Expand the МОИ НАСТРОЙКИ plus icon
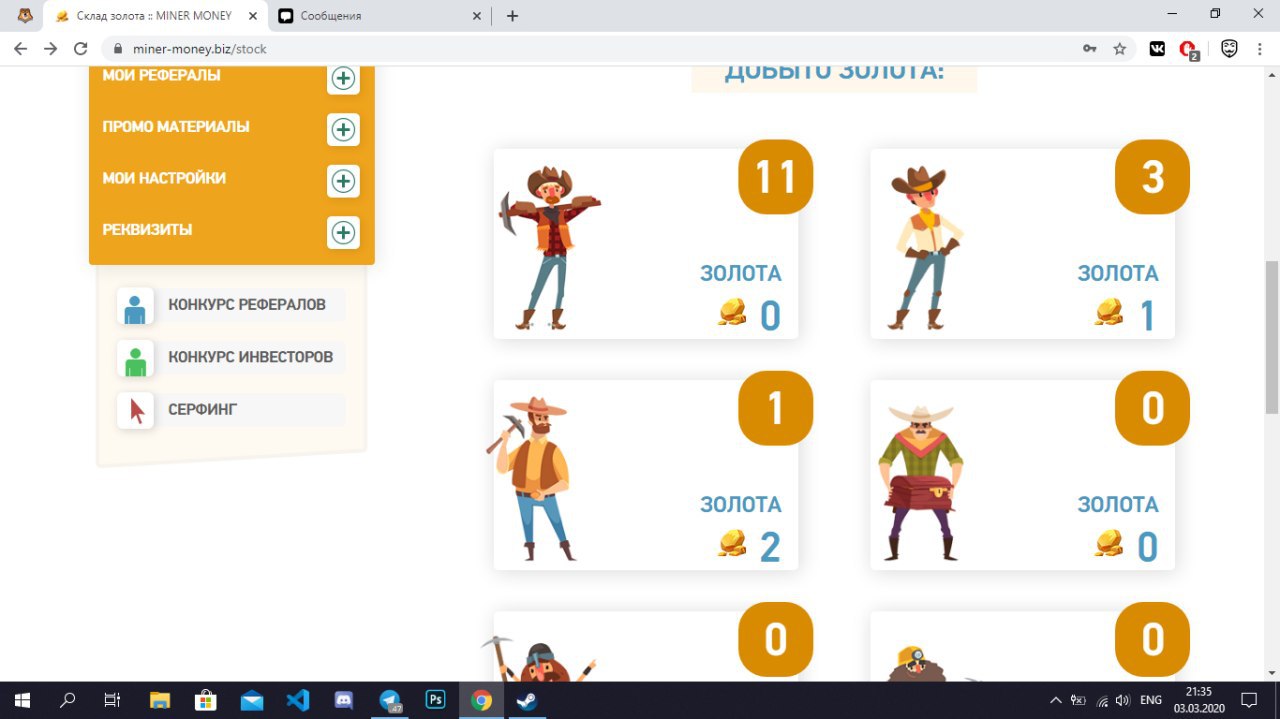The image size is (1280, 719). (343, 181)
